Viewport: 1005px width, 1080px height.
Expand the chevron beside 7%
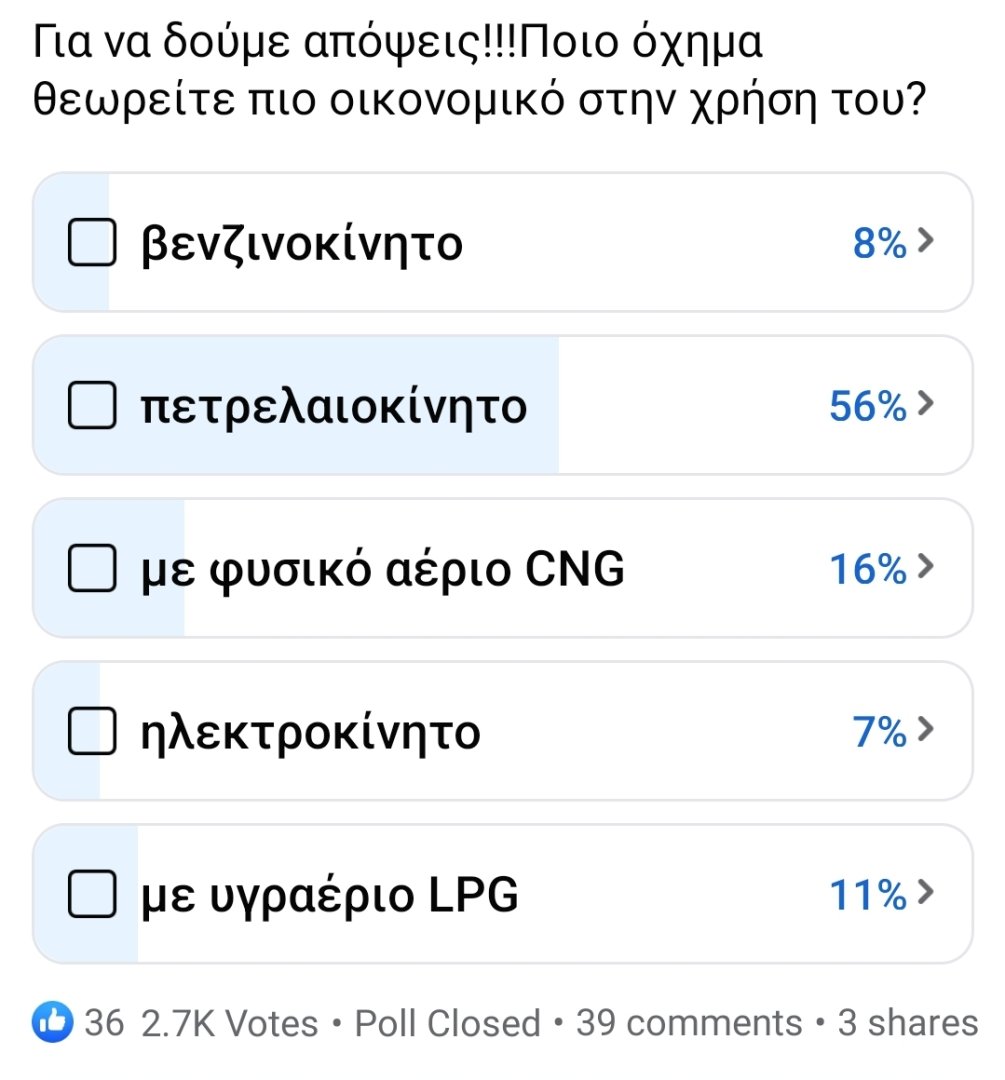pyautogui.click(x=926, y=732)
